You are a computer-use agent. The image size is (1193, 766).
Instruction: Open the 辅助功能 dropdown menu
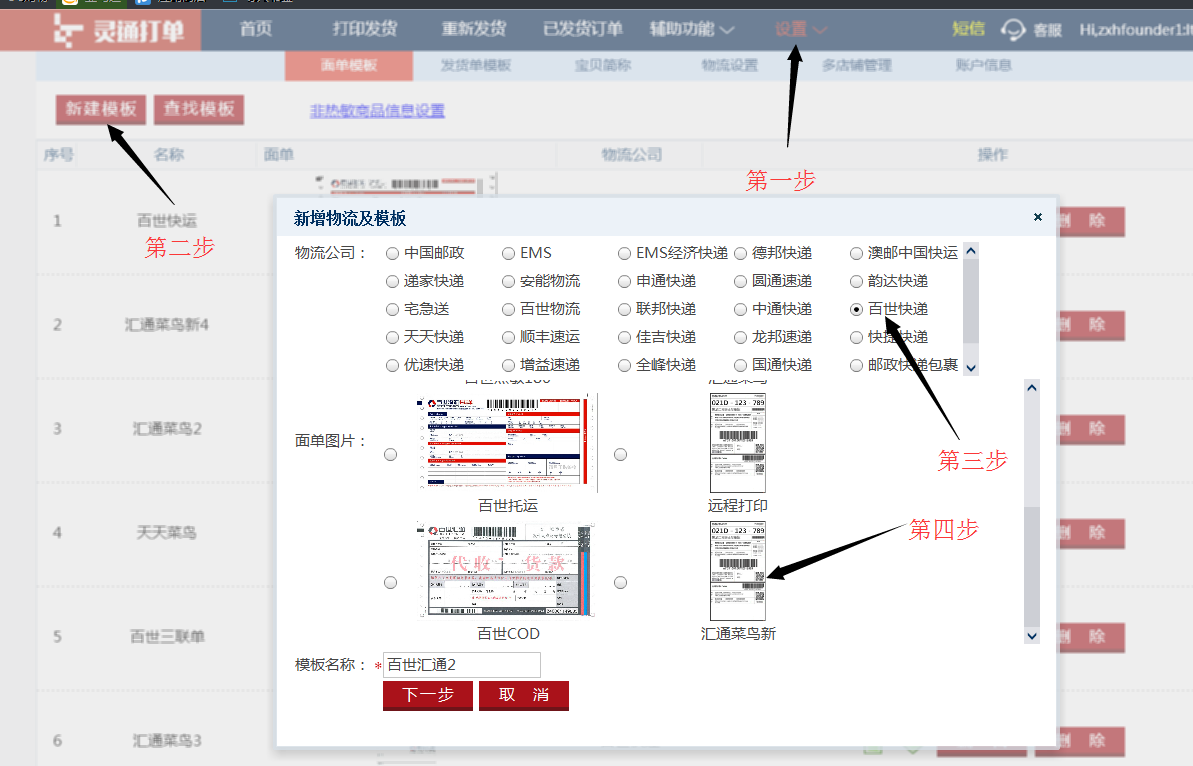click(x=692, y=30)
